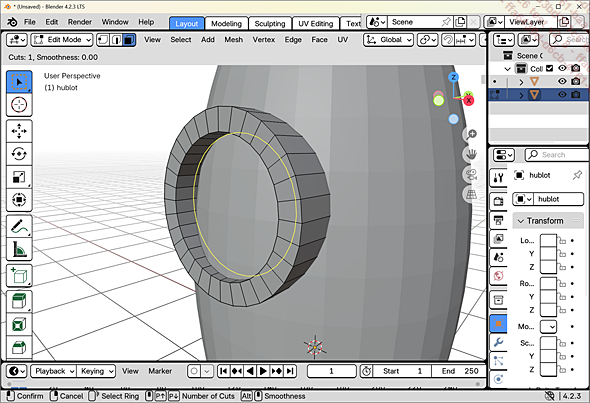
Task: Open the Tool properties tab
Action: [498, 178]
